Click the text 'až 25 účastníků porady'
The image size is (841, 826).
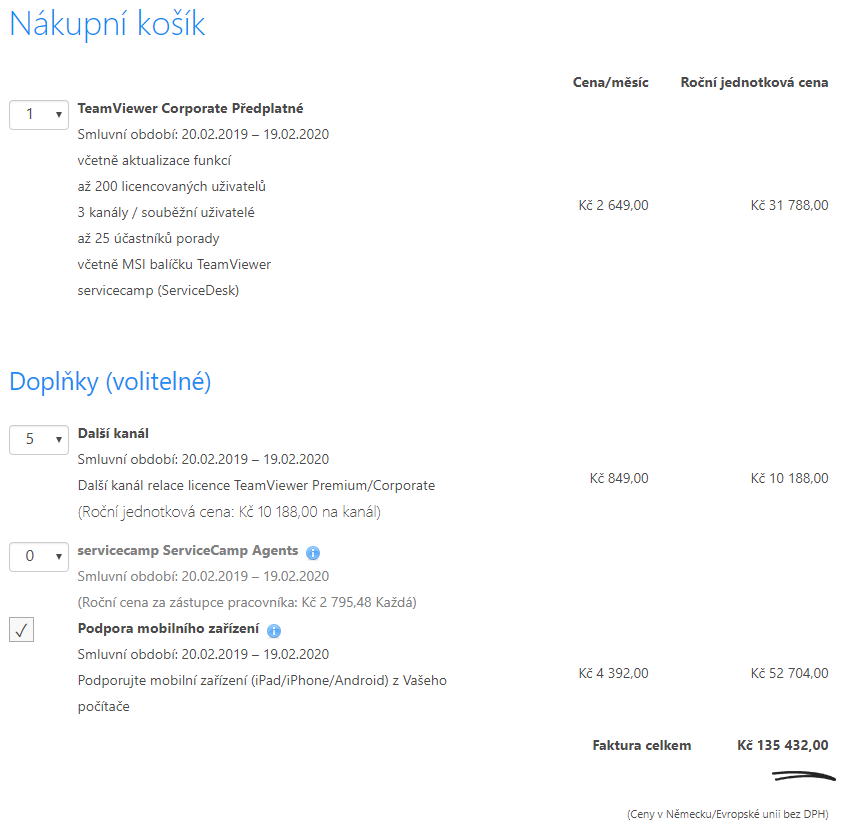point(148,239)
